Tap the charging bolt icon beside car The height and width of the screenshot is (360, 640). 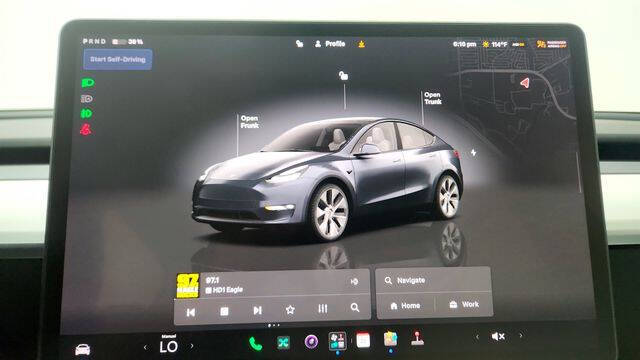click(473, 153)
